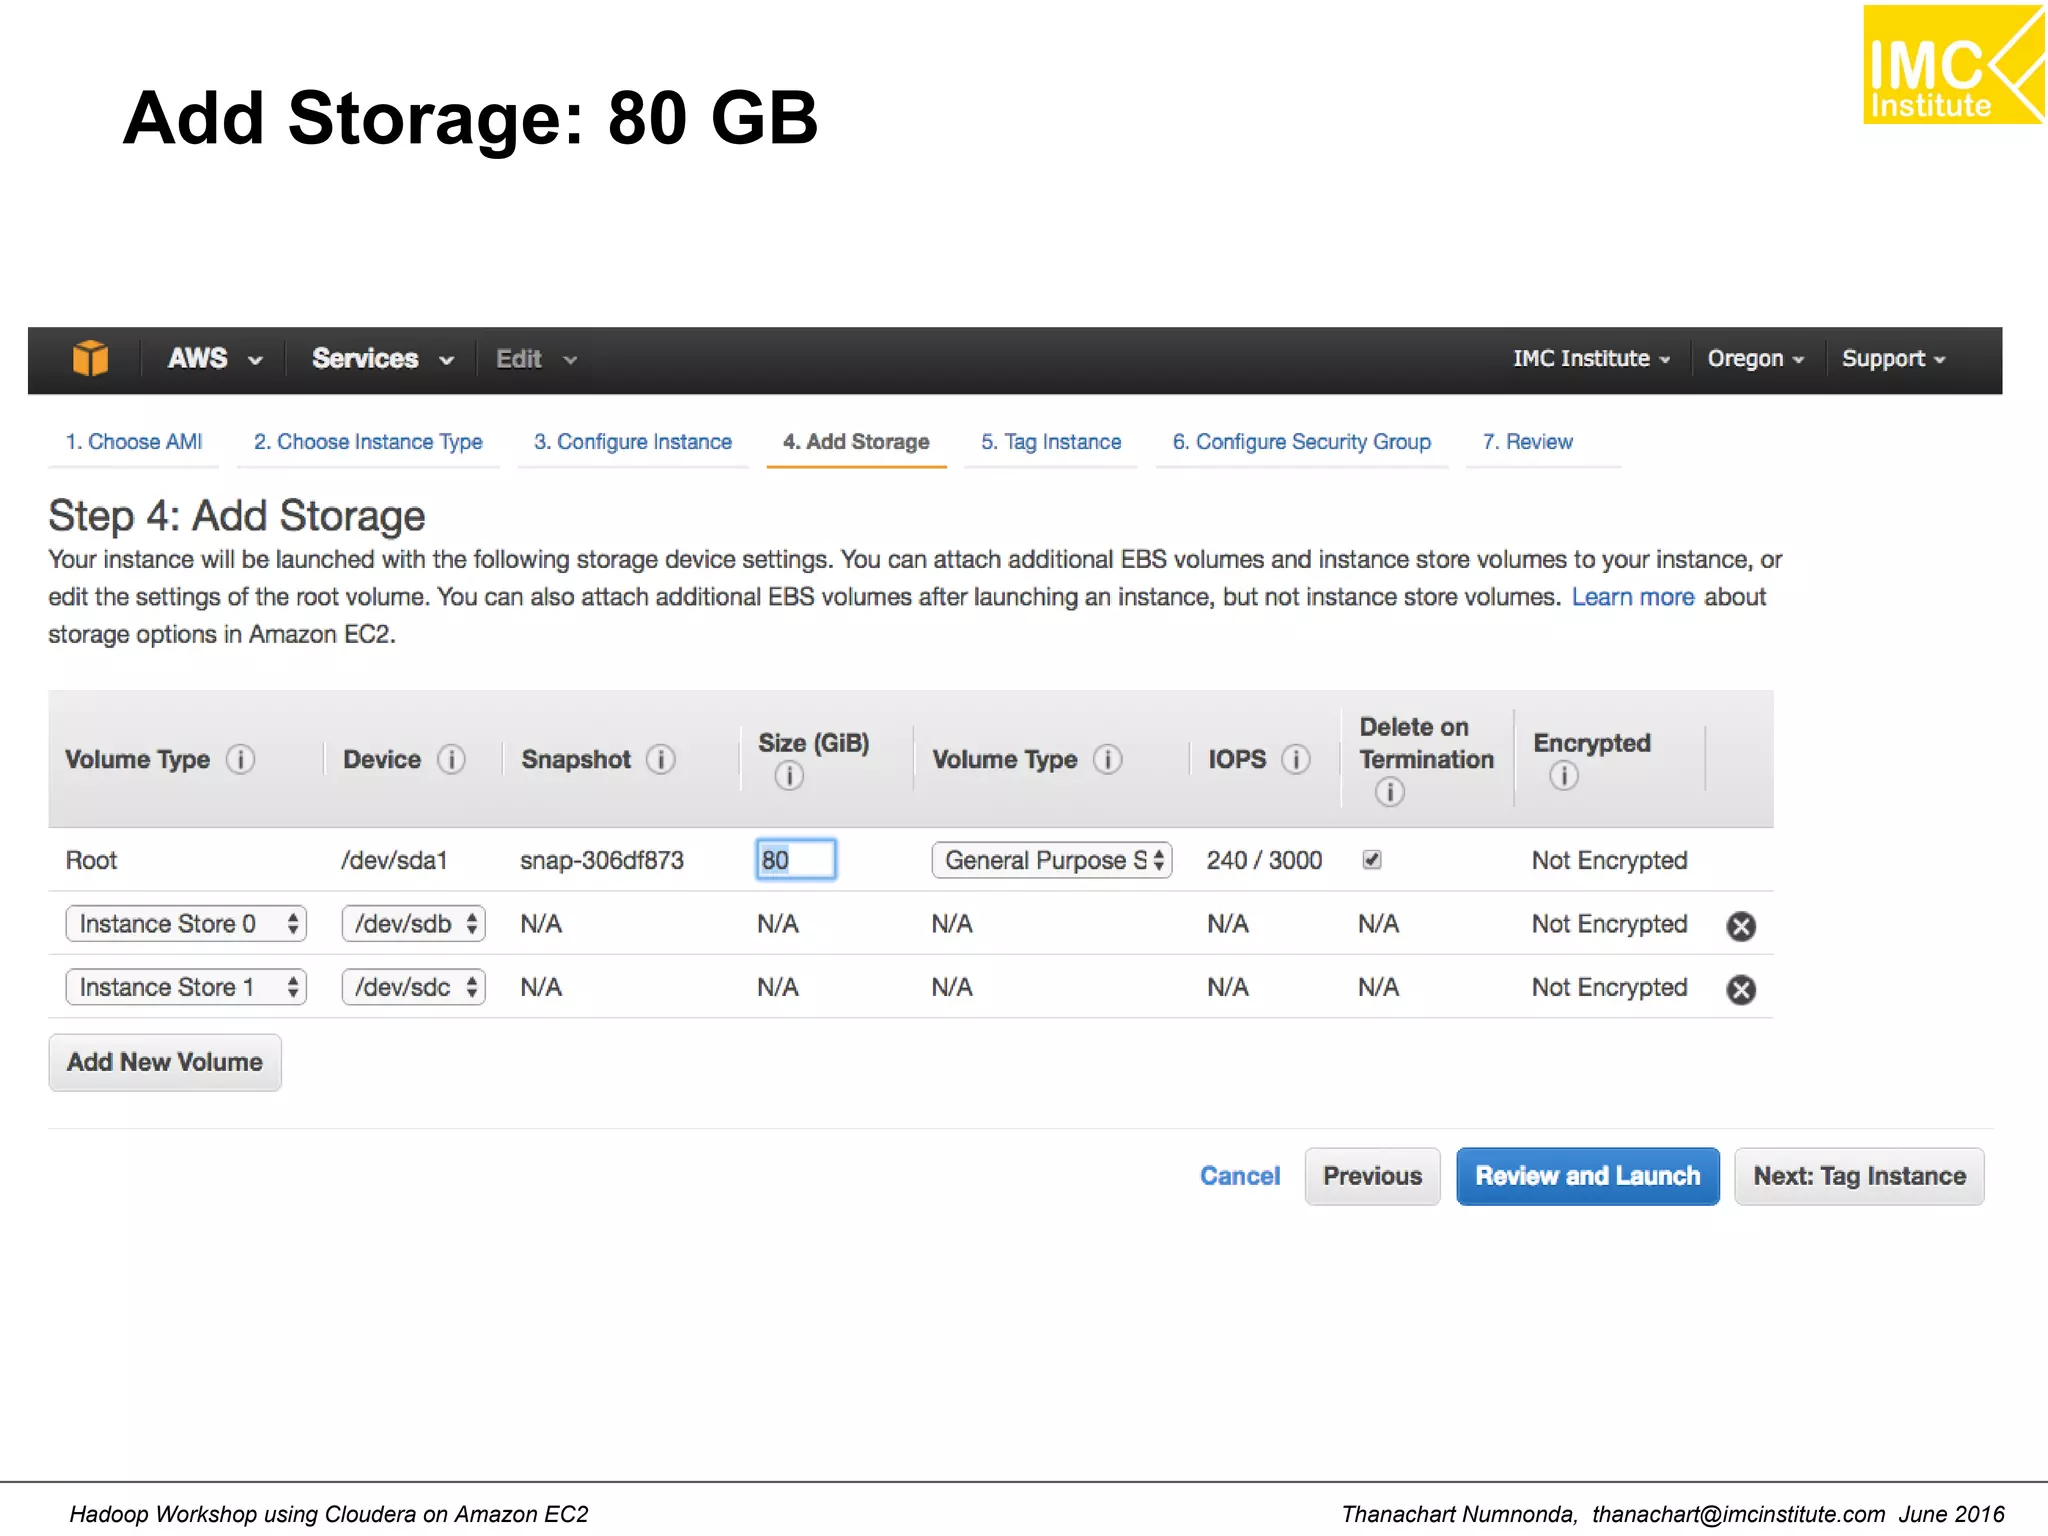The width and height of the screenshot is (2048, 1536).
Task: Click the Previous button
Action: [x=1372, y=1176]
